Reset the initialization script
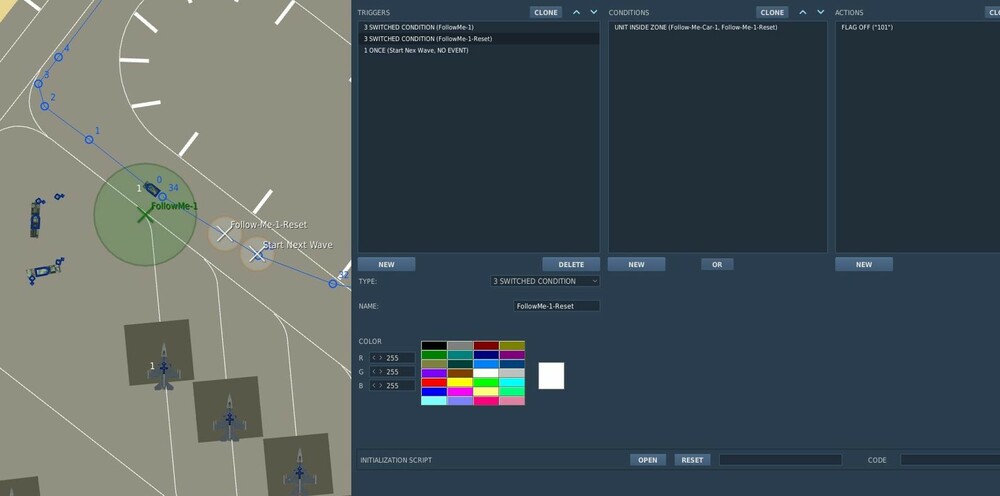This screenshot has width=1000, height=496. 693,460
